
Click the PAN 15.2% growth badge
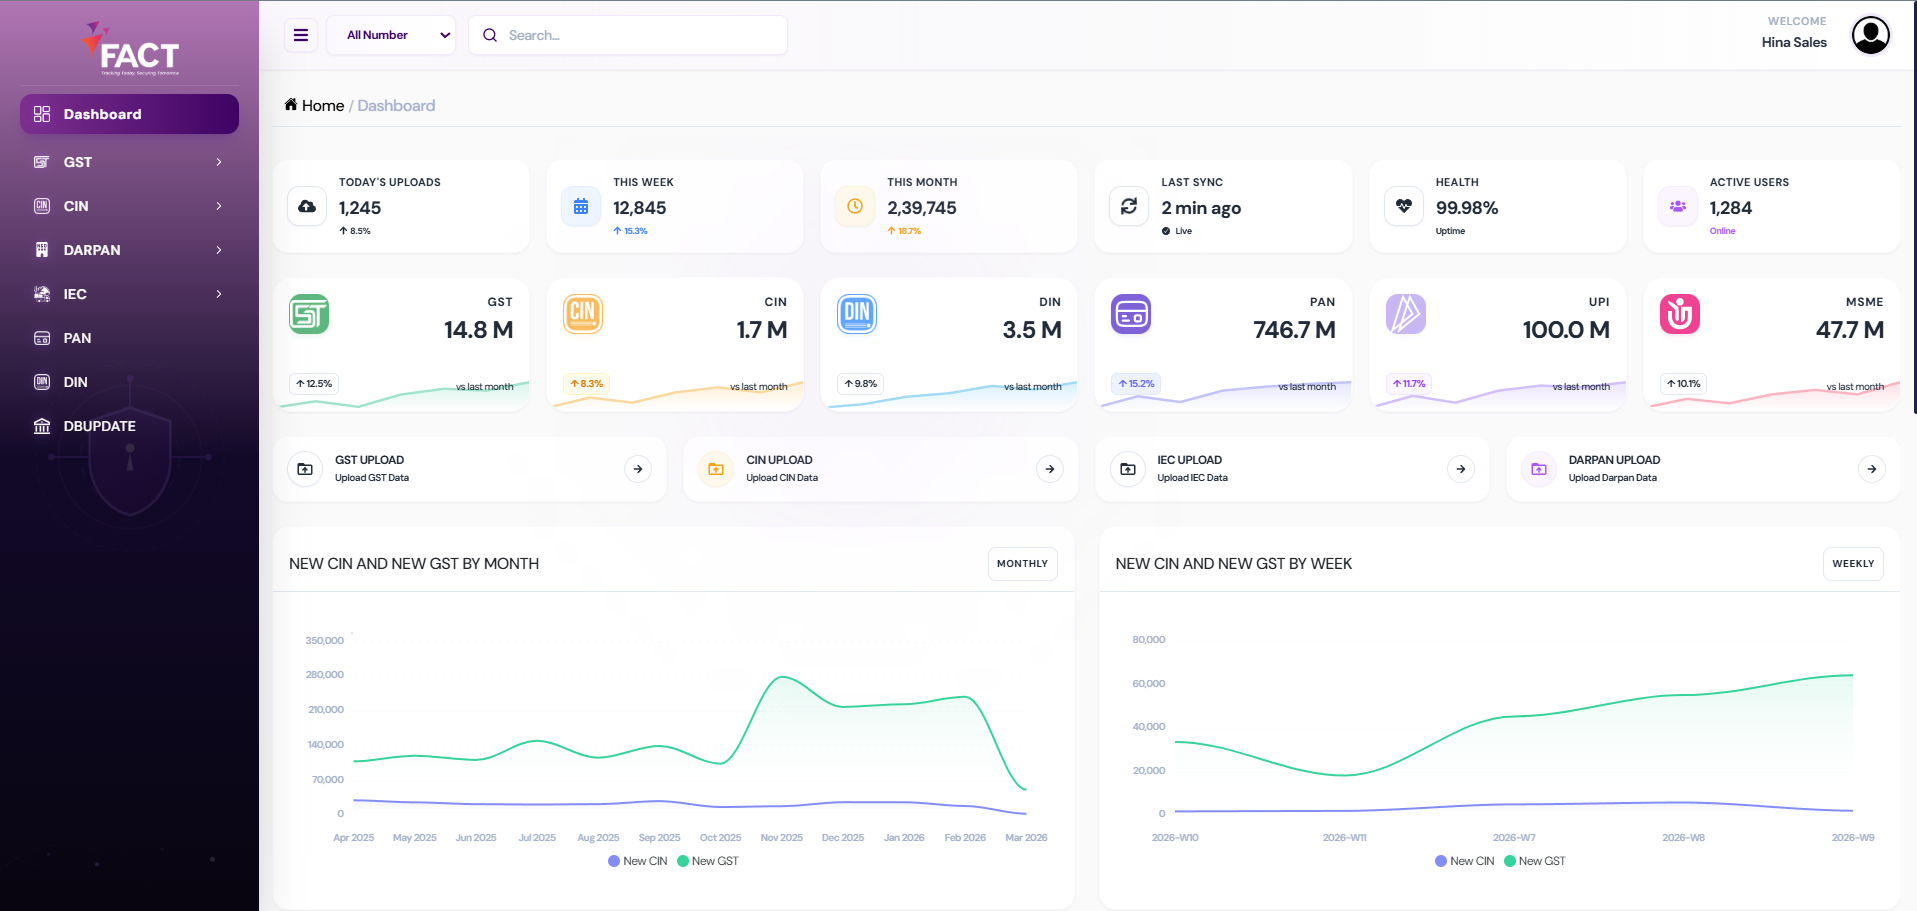click(1136, 384)
